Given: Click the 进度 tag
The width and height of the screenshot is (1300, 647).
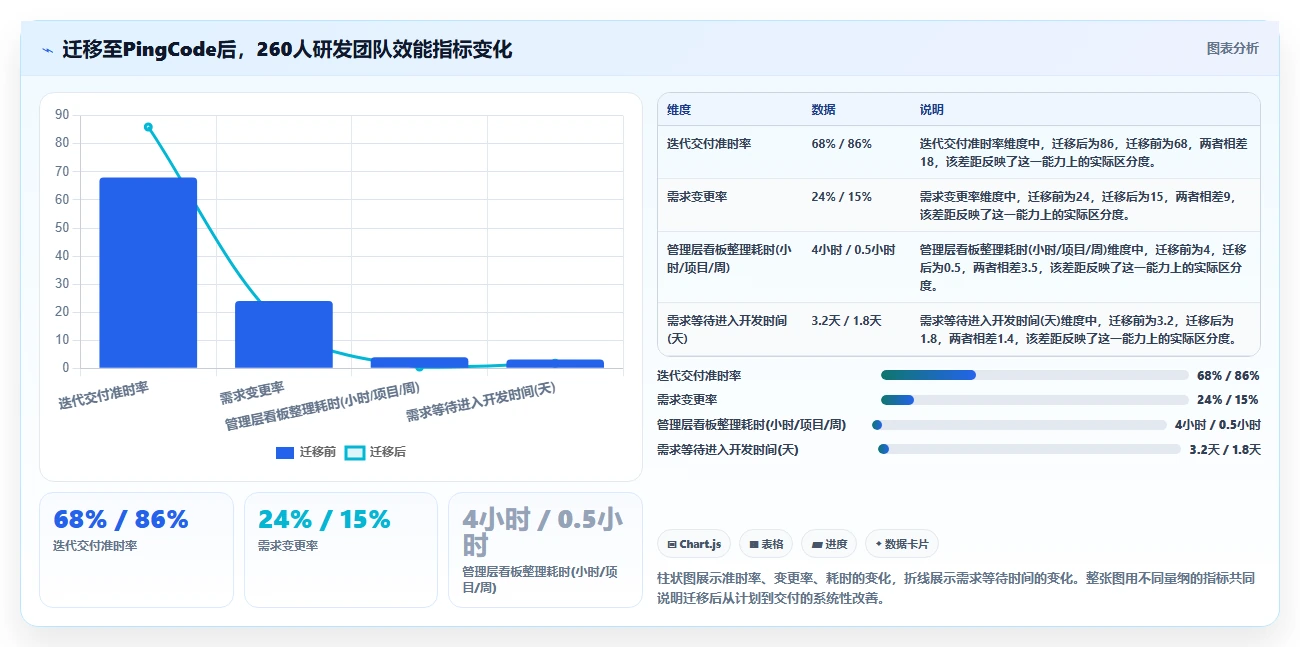Looking at the screenshot, I should click(x=829, y=544).
